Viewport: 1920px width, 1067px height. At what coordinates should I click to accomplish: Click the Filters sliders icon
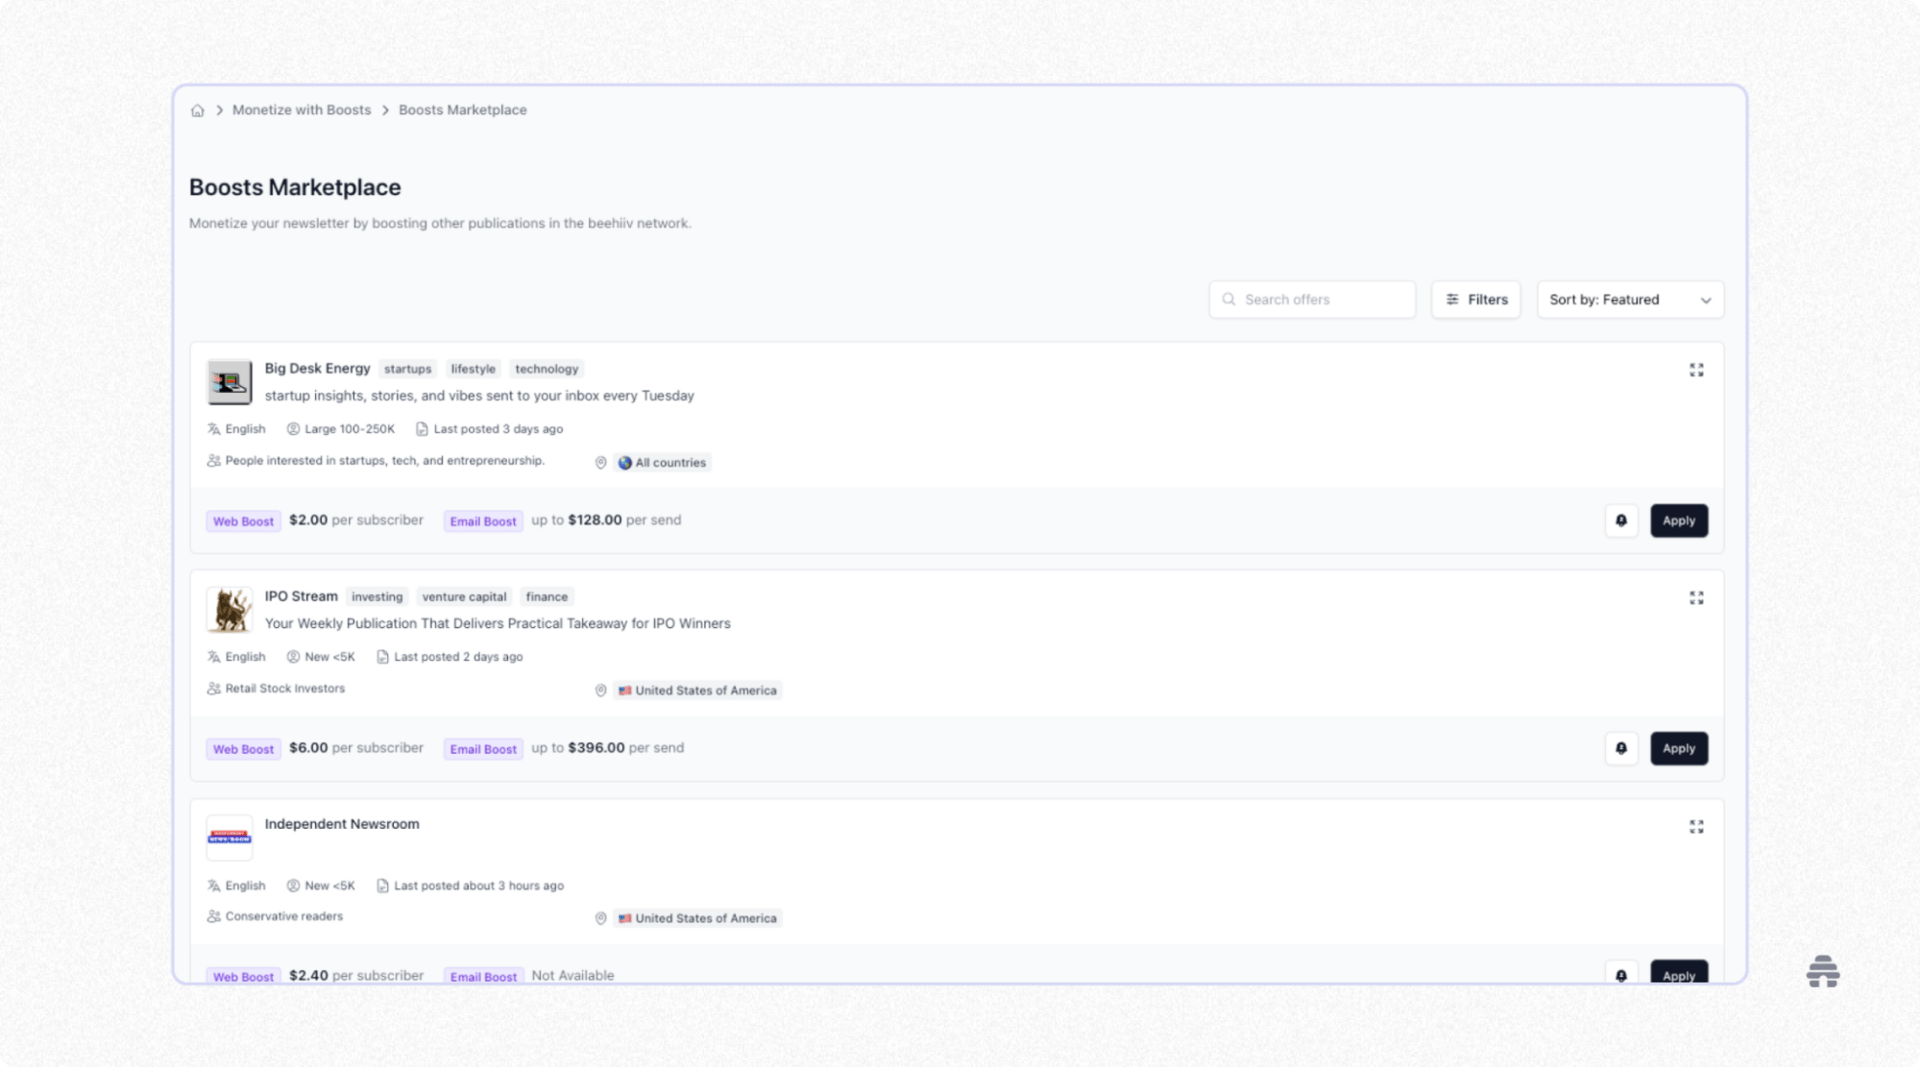[x=1453, y=299]
